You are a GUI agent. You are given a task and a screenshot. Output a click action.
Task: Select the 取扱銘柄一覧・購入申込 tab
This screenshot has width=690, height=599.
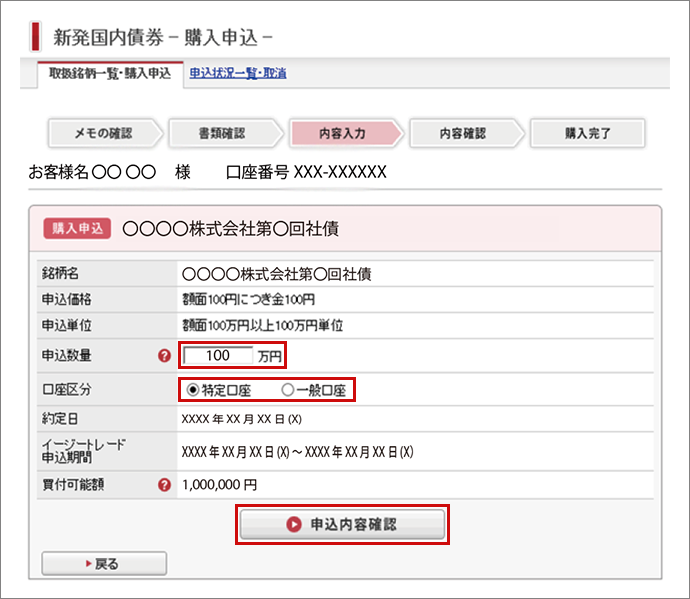click(x=110, y=73)
